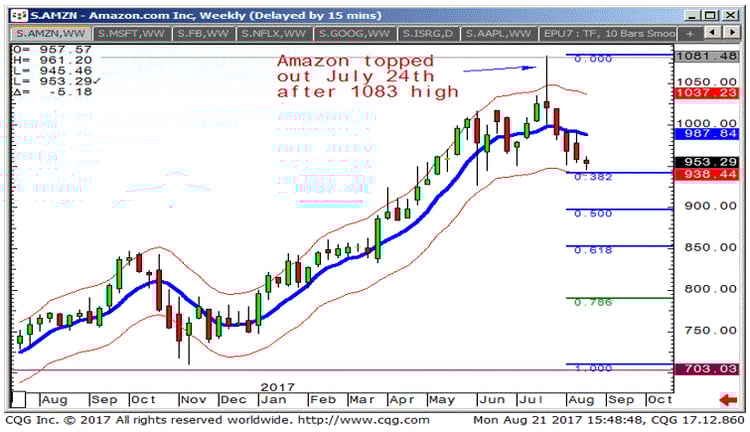
Task: Click the CQG chart window icon in the title bar
Action: click(x=19, y=15)
